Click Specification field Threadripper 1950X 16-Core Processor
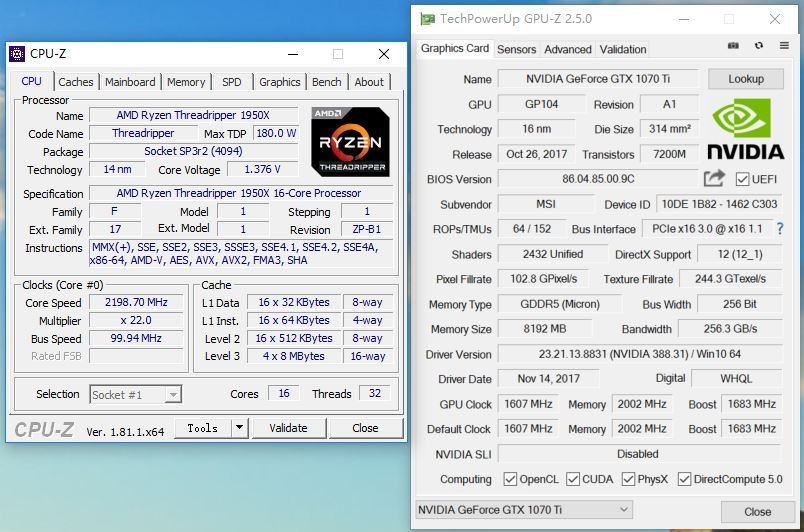Screen dimensions: 804x532 241,193
